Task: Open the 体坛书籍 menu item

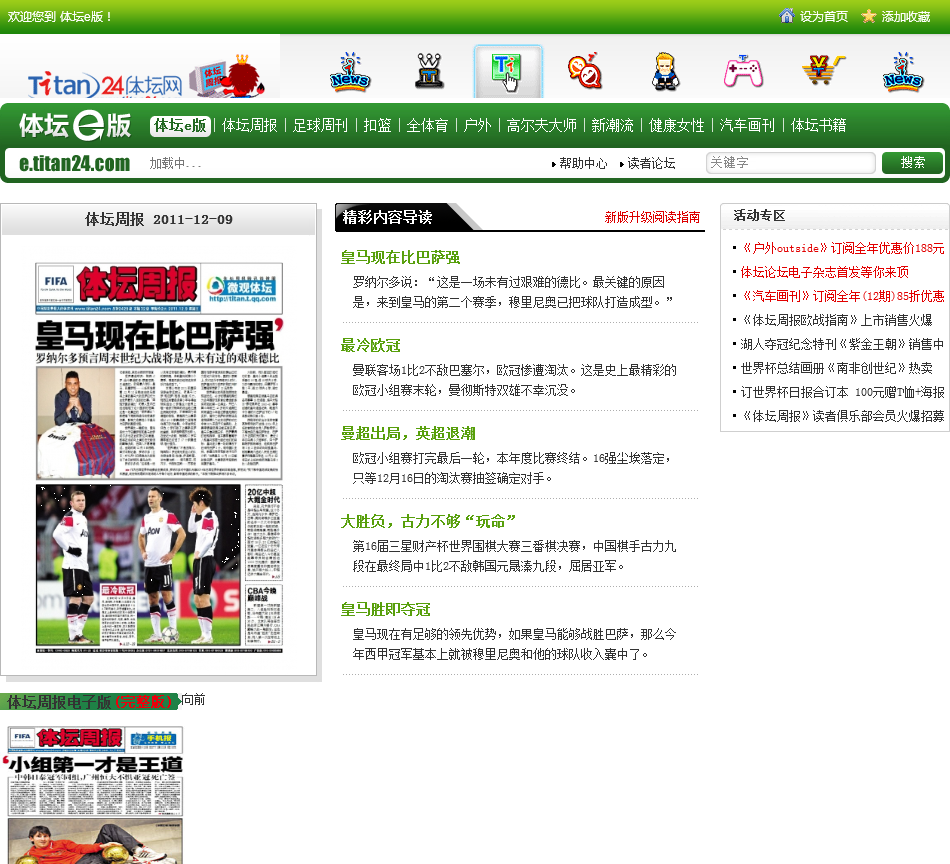Action: (819, 125)
